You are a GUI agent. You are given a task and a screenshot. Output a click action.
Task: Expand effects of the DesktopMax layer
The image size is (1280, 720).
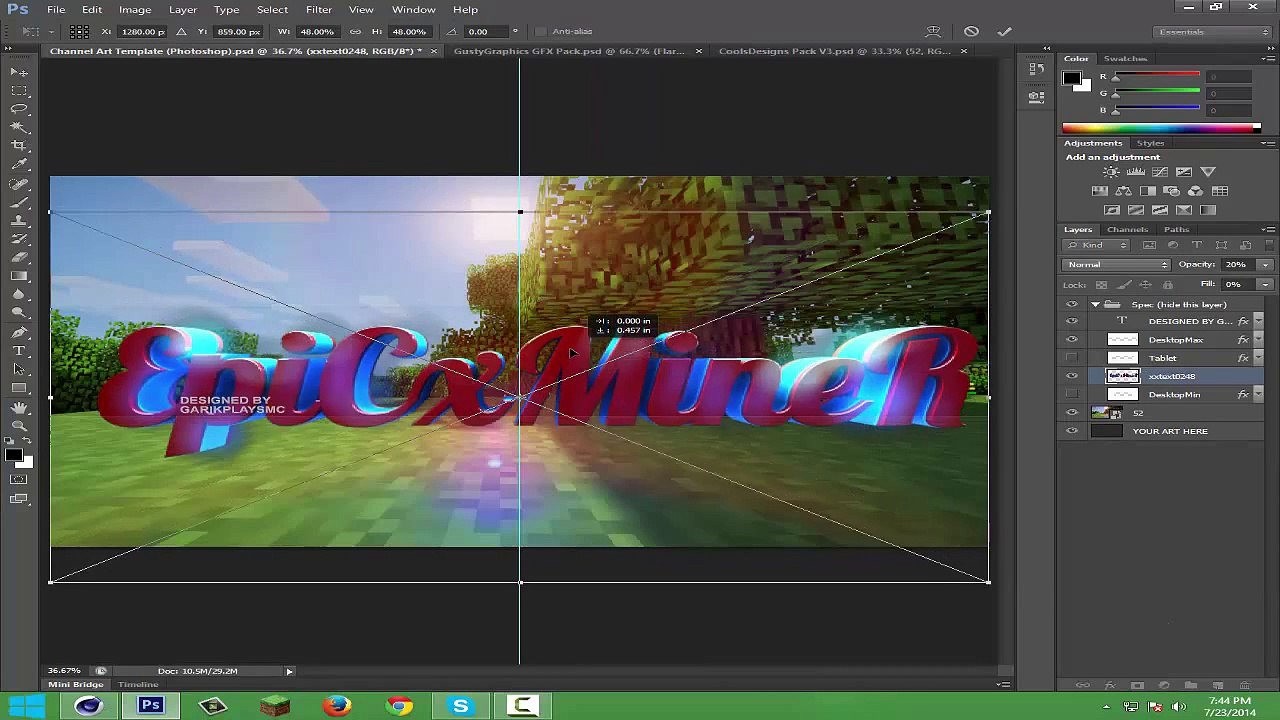[1258, 340]
